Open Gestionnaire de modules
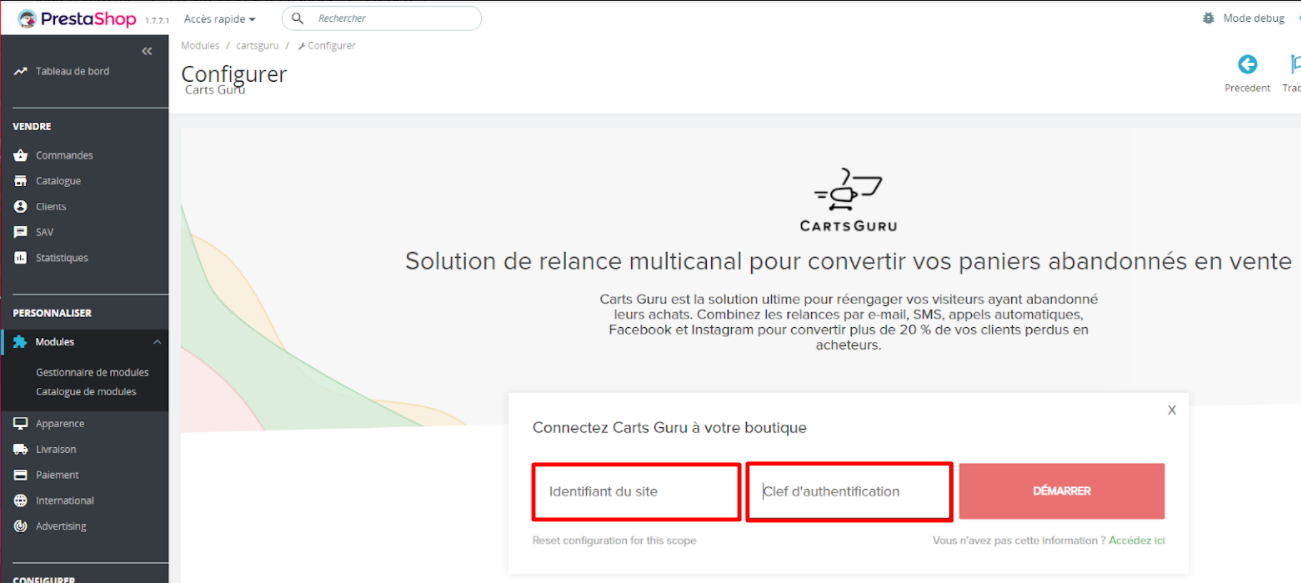 (x=92, y=372)
